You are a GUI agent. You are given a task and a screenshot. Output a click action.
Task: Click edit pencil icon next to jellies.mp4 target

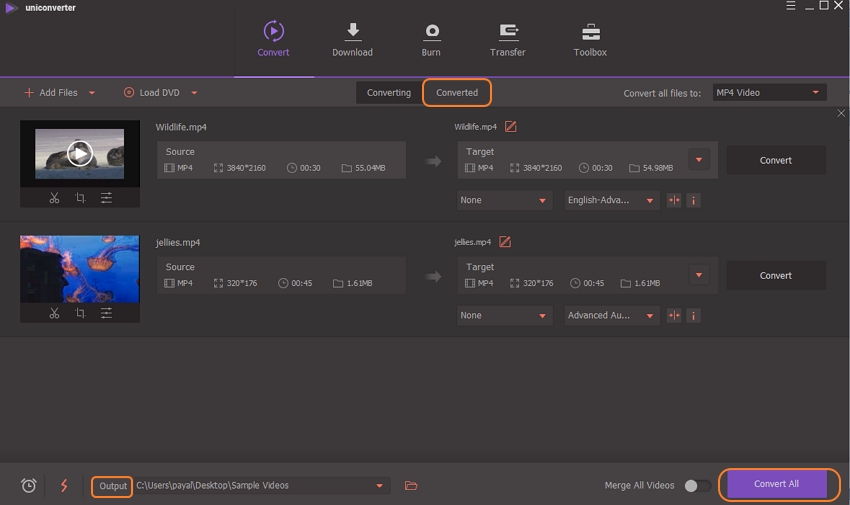(x=505, y=242)
